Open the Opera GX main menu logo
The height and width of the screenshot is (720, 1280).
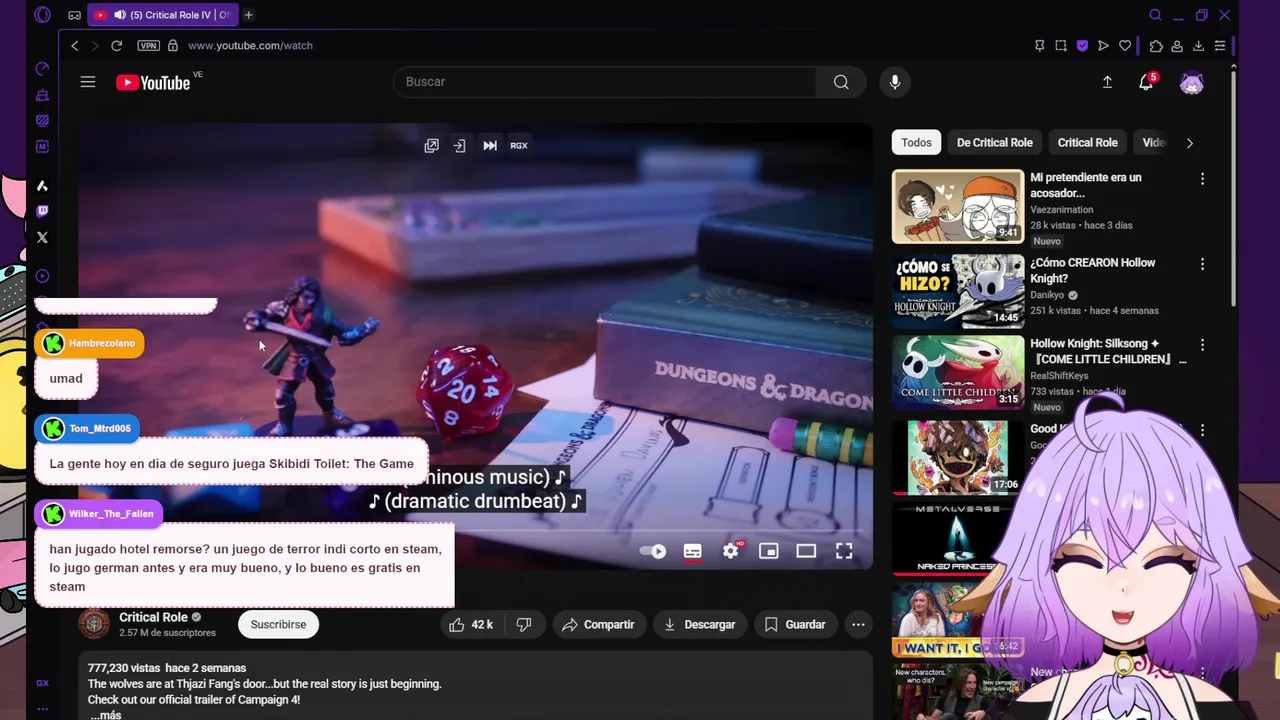(42, 15)
